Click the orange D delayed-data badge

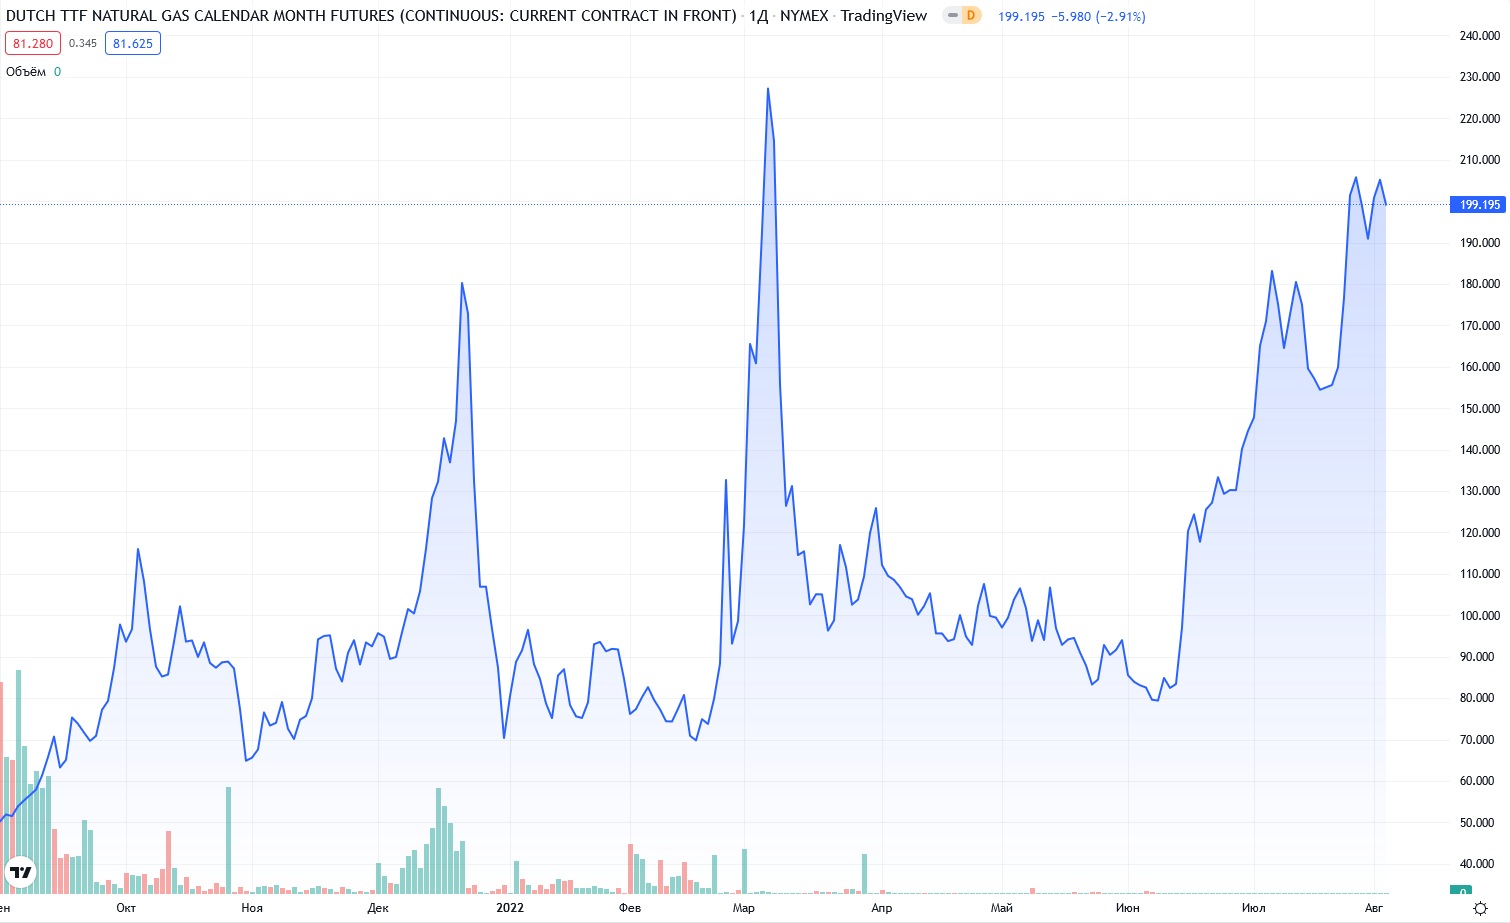point(970,16)
